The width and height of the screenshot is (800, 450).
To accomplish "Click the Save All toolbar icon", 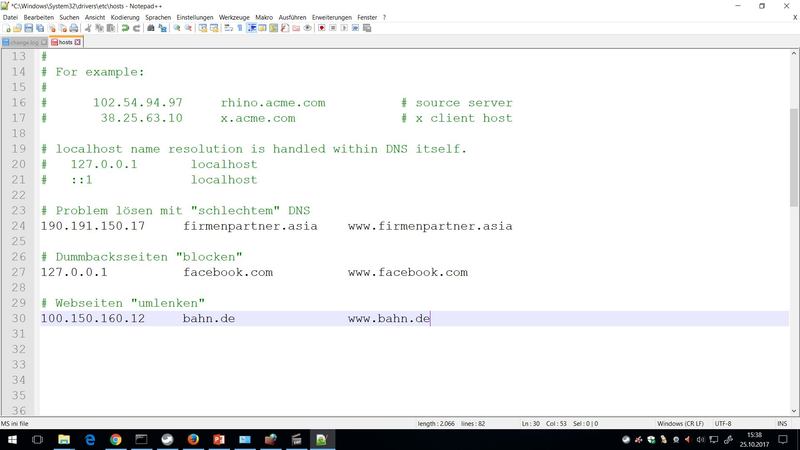I will click(40, 28).
